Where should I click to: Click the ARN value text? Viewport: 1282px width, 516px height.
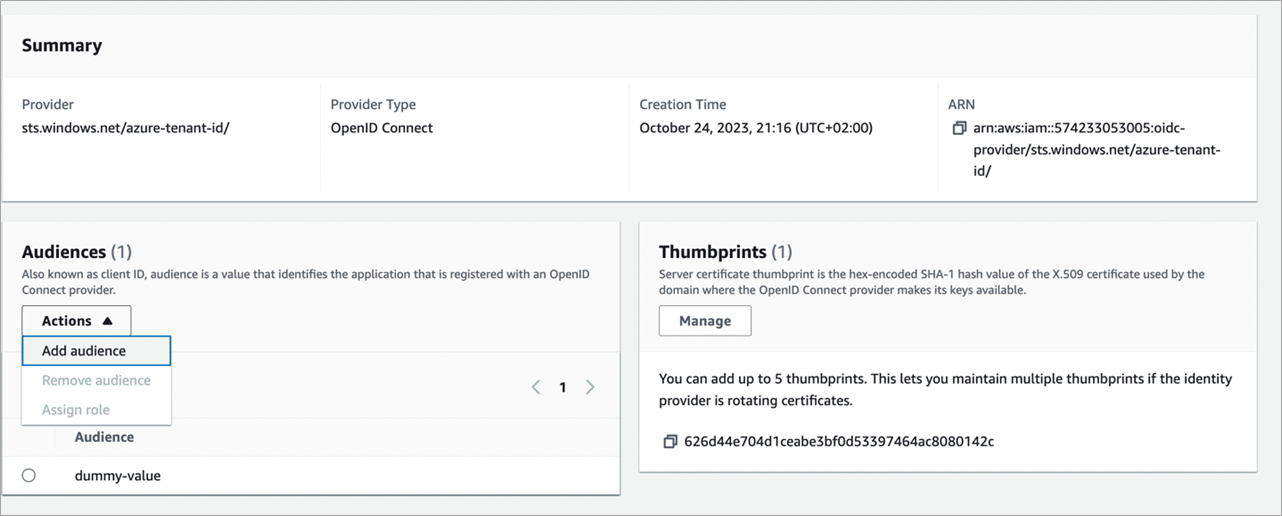click(1096, 149)
